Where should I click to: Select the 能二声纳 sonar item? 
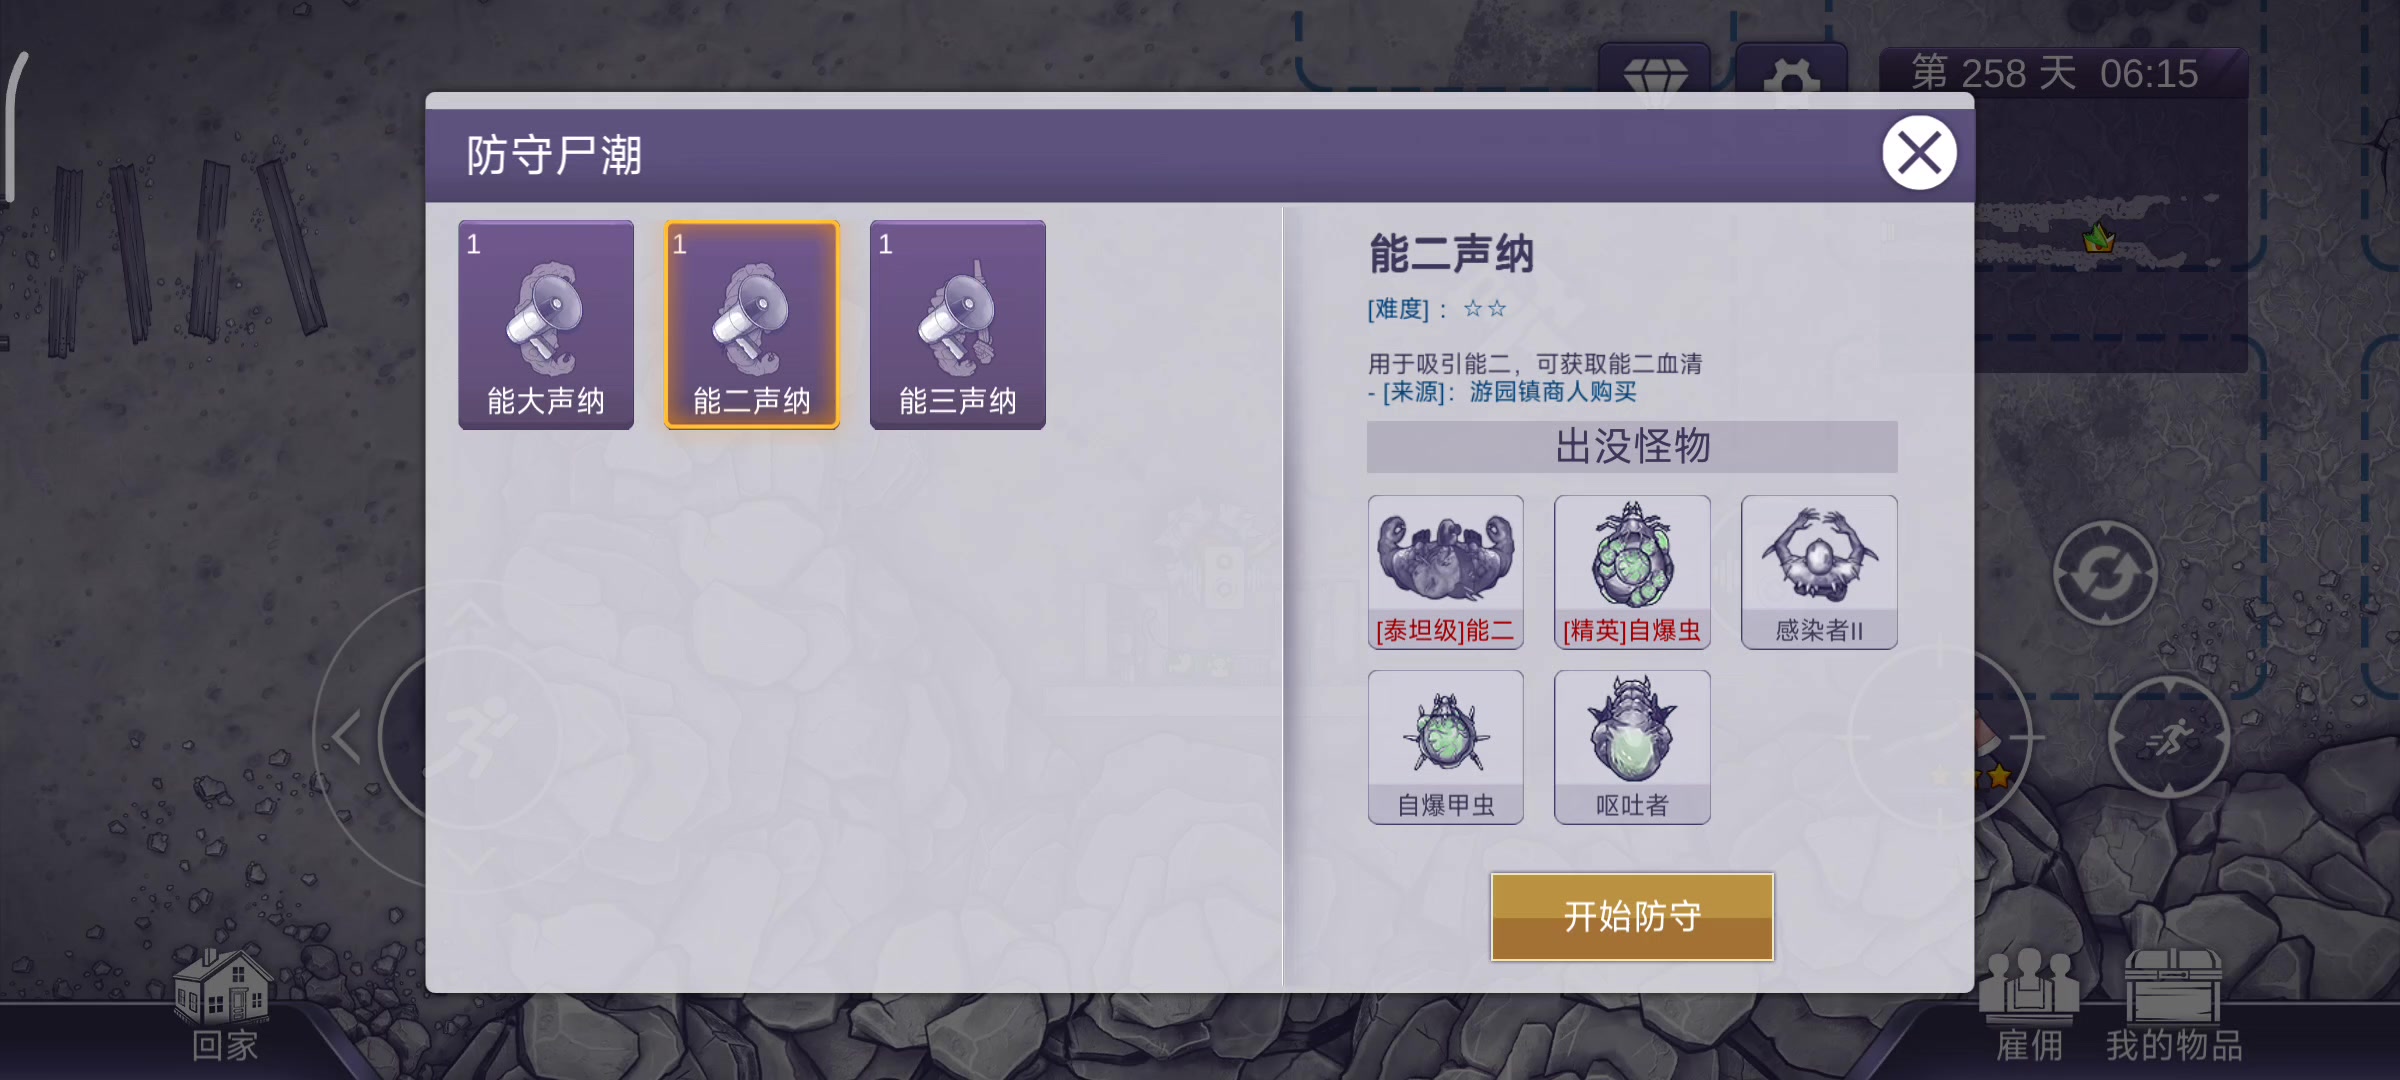tap(752, 325)
